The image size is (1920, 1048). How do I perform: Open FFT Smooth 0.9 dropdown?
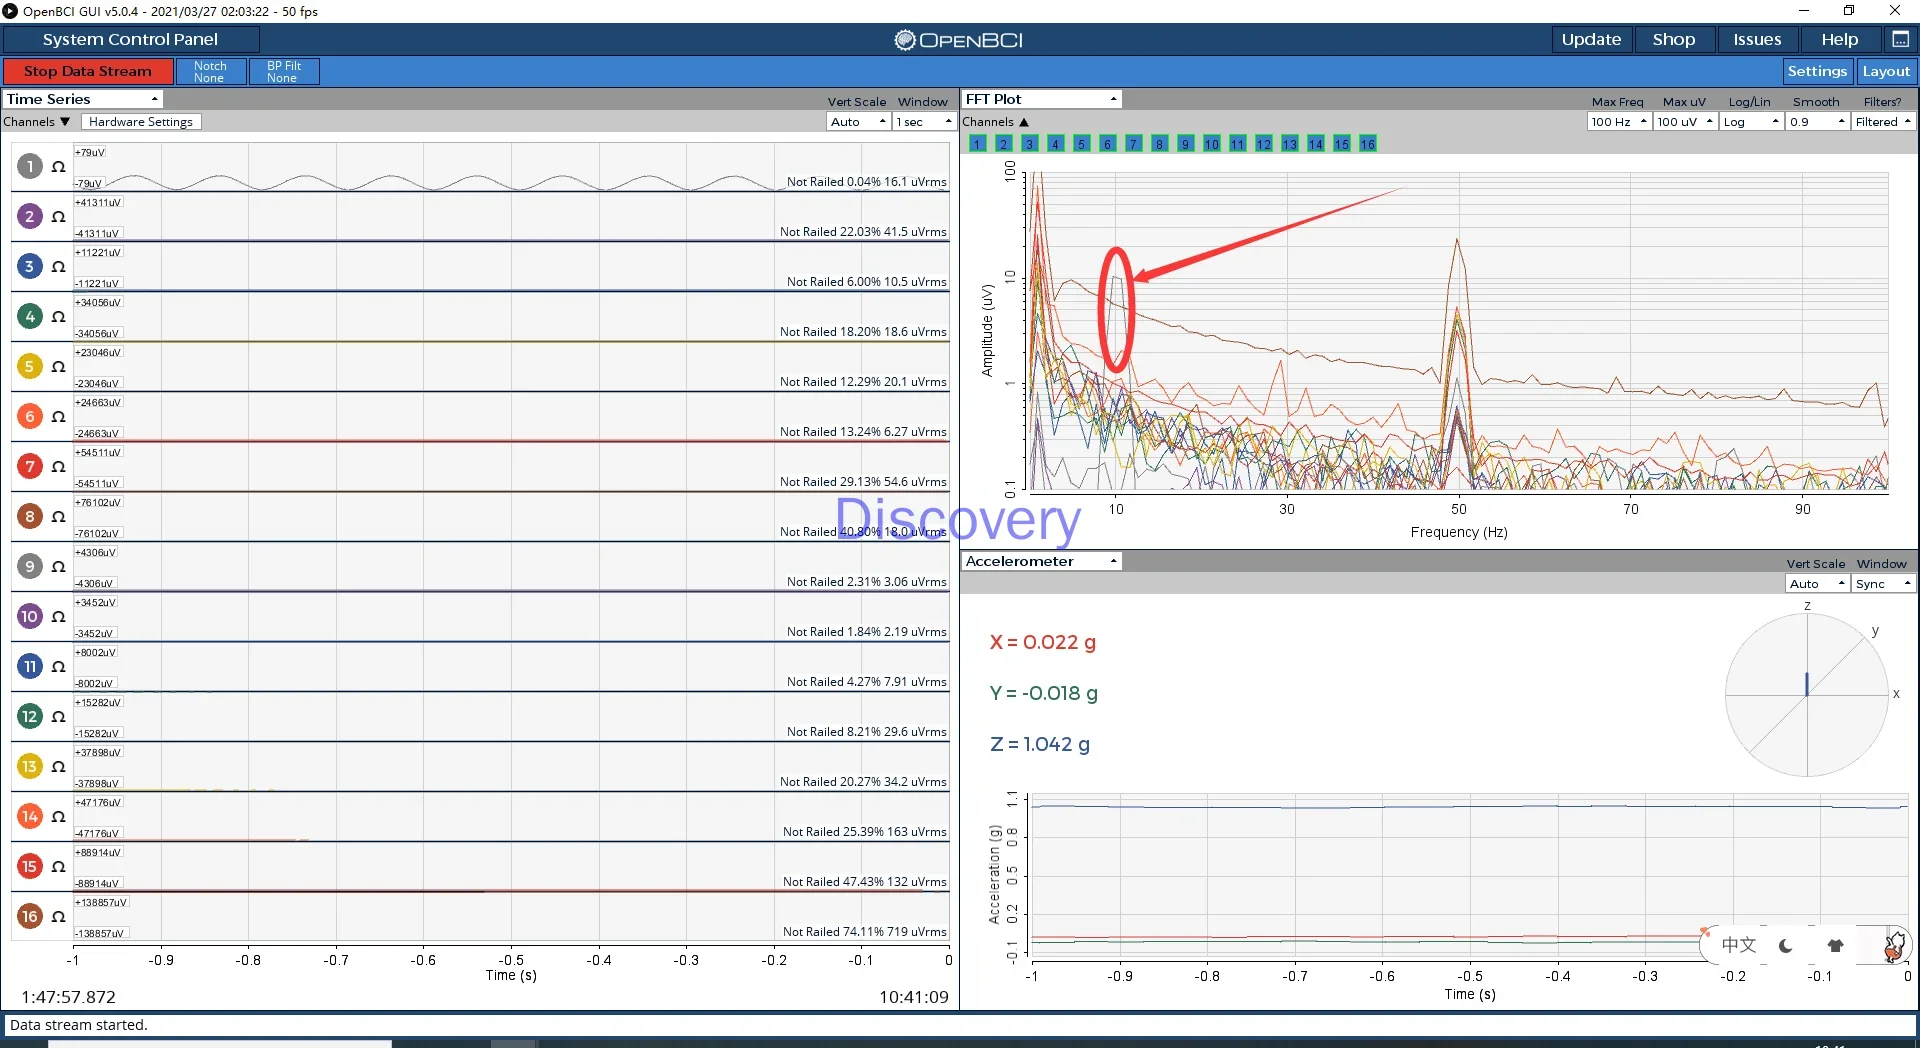coord(1817,121)
